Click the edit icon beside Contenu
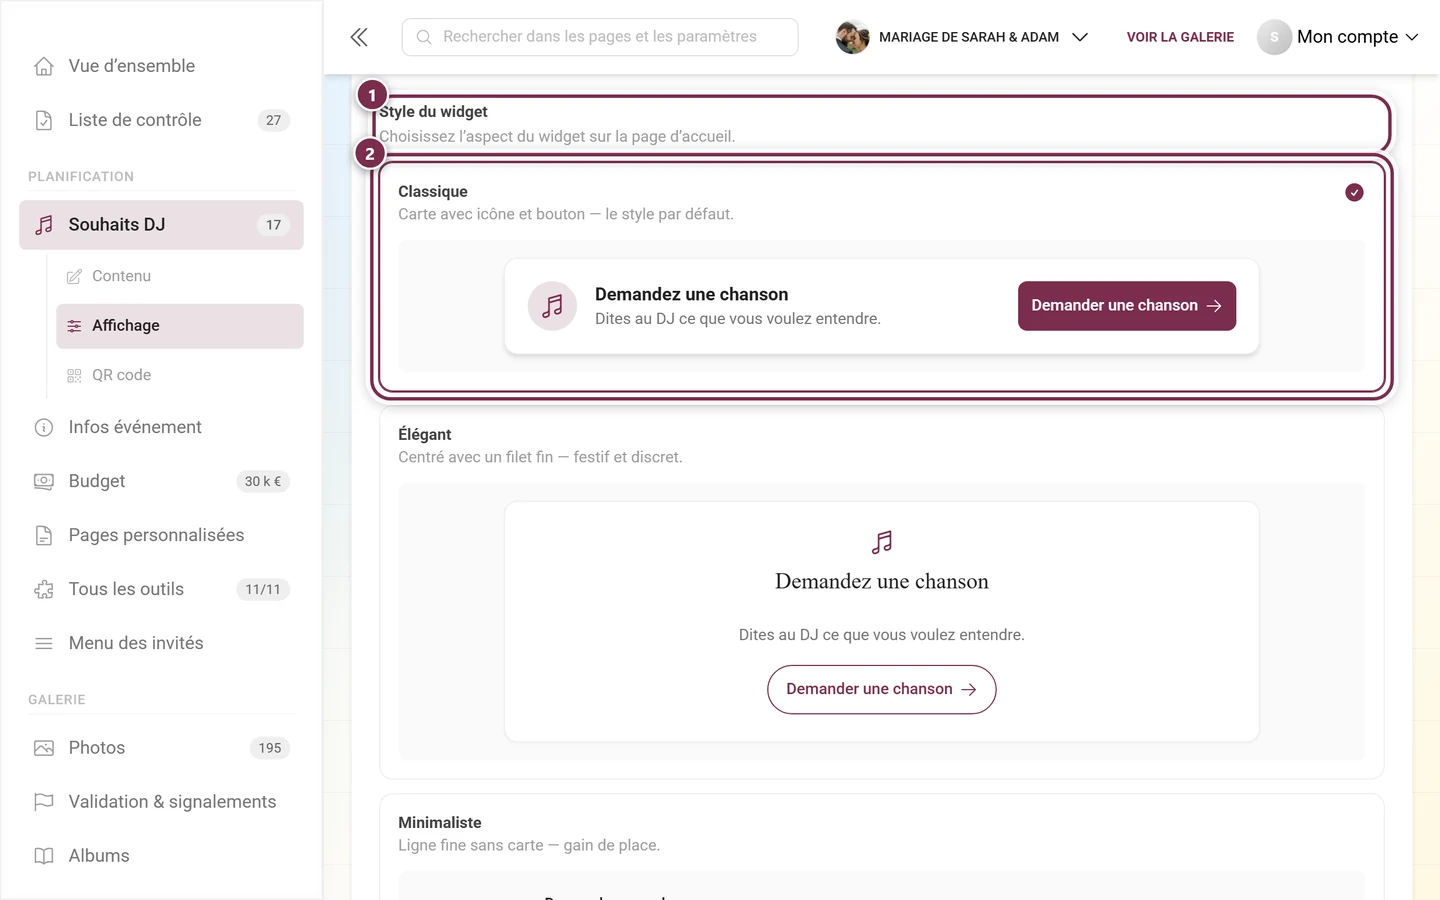Screen dimensions: 1440x900 click(x=74, y=276)
